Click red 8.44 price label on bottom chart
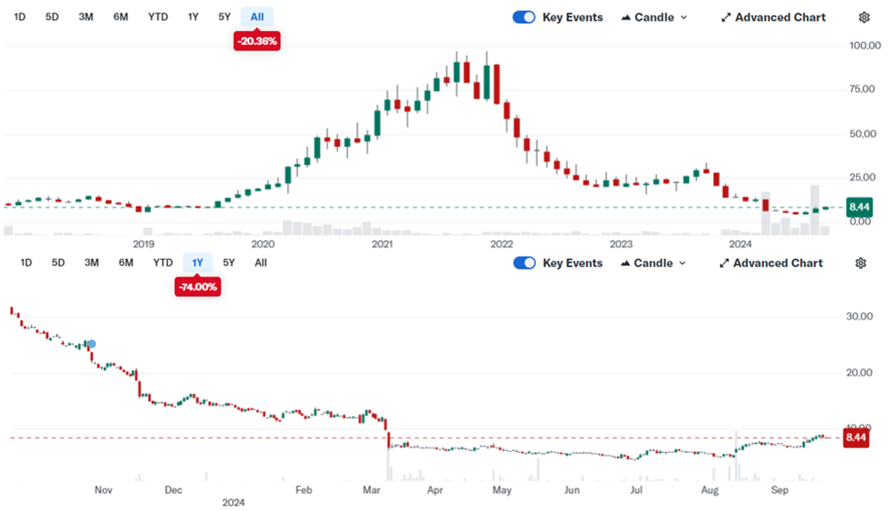The height and width of the screenshot is (511, 888). 856,437
